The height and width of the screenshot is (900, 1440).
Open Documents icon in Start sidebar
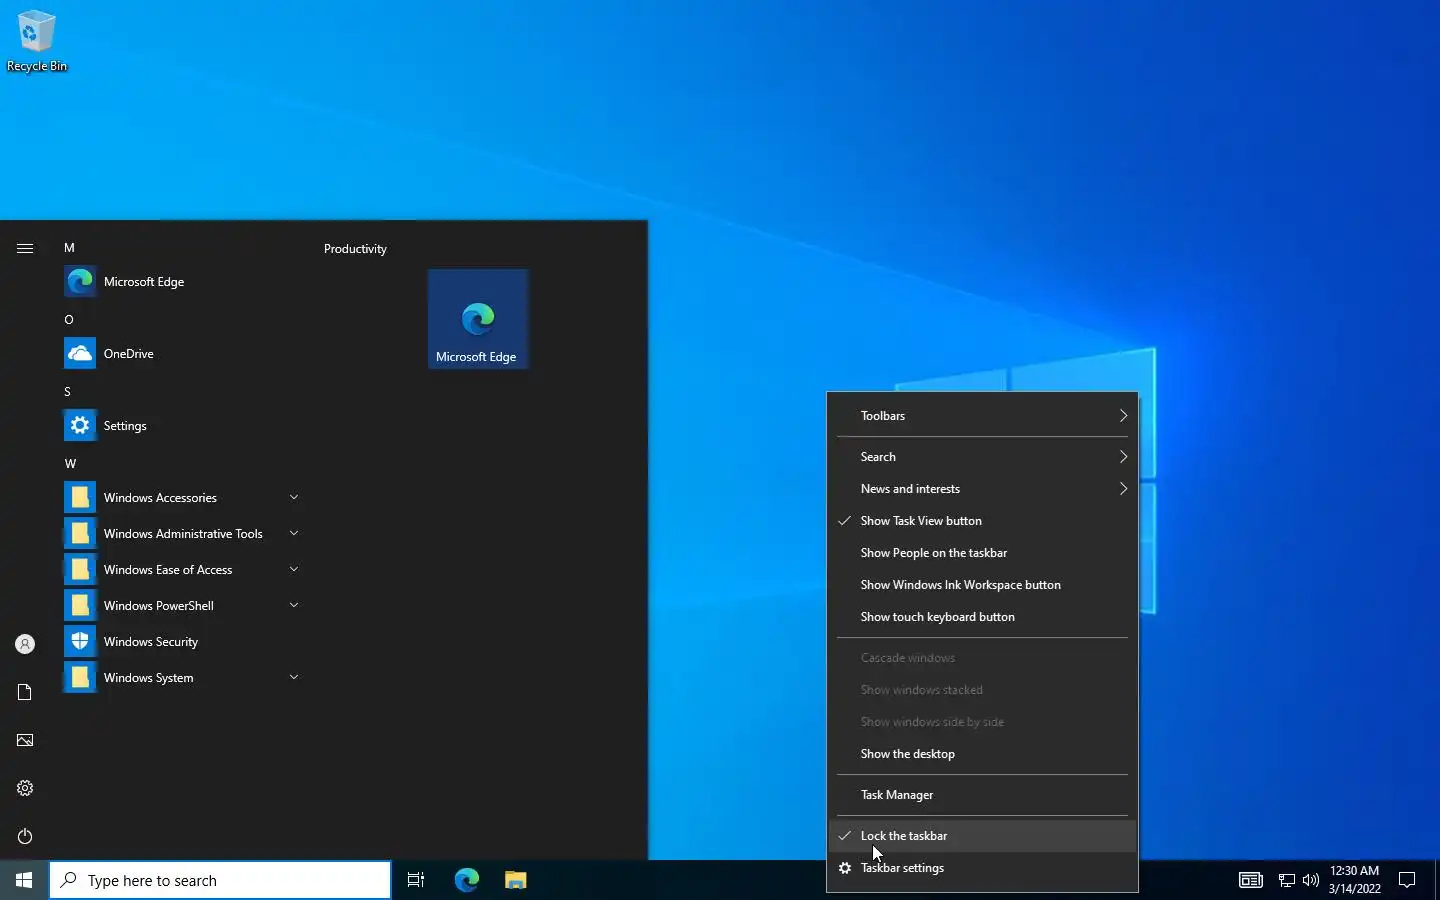[25, 692]
